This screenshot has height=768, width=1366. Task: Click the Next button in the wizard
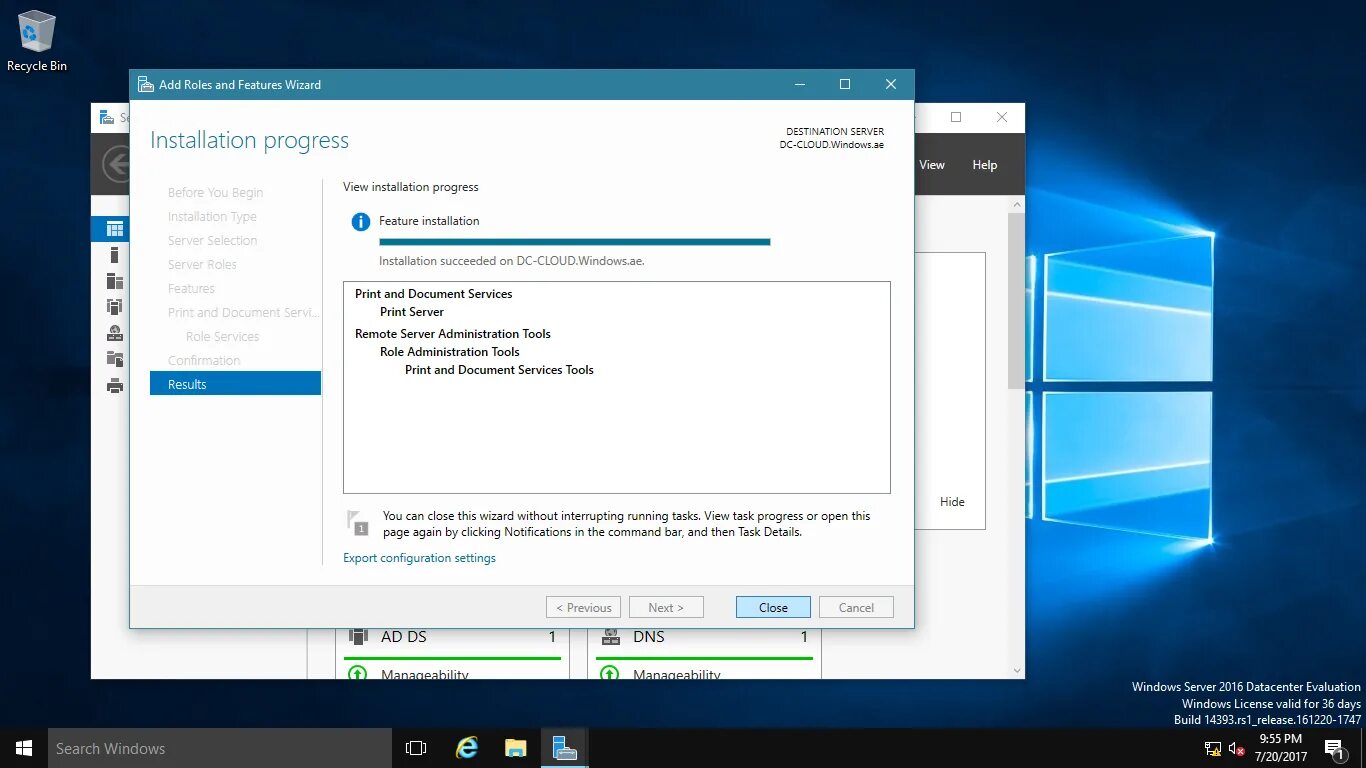666,607
